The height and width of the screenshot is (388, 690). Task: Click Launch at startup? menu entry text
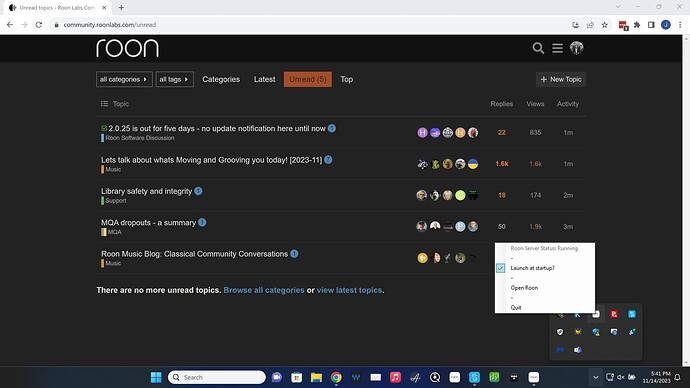tap(532, 268)
